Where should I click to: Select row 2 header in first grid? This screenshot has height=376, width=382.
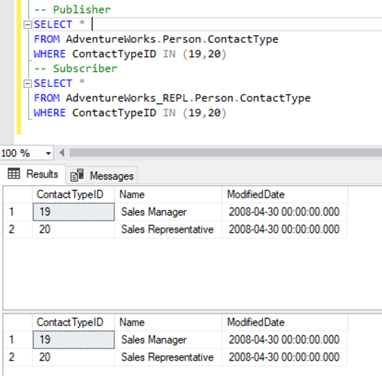point(18,229)
